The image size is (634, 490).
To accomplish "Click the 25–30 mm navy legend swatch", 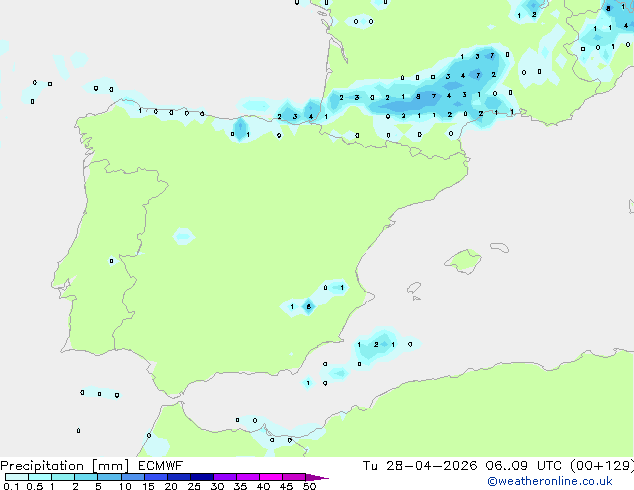I will [x=201, y=477].
